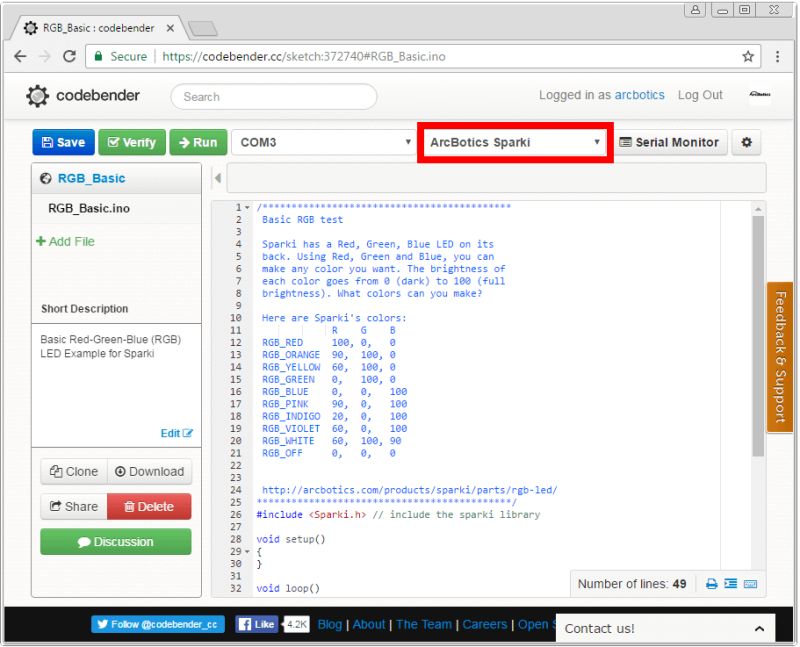Close the RGB_Basic browser tab
Viewport: 800px width, 647px height.
pyautogui.click(x=170, y=28)
